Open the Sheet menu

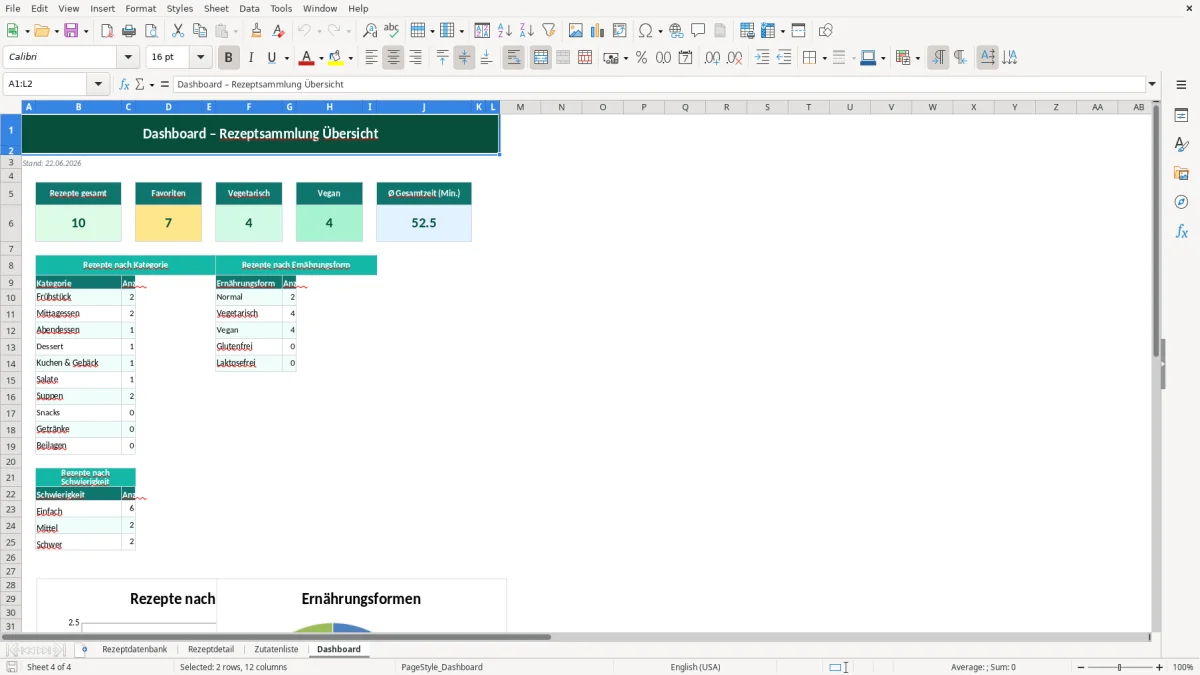tap(216, 8)
